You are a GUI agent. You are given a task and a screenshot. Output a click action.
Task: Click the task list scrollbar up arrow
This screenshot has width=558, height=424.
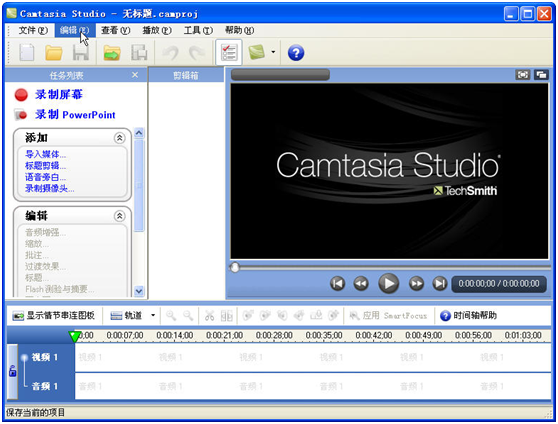(x=139, y=133)
